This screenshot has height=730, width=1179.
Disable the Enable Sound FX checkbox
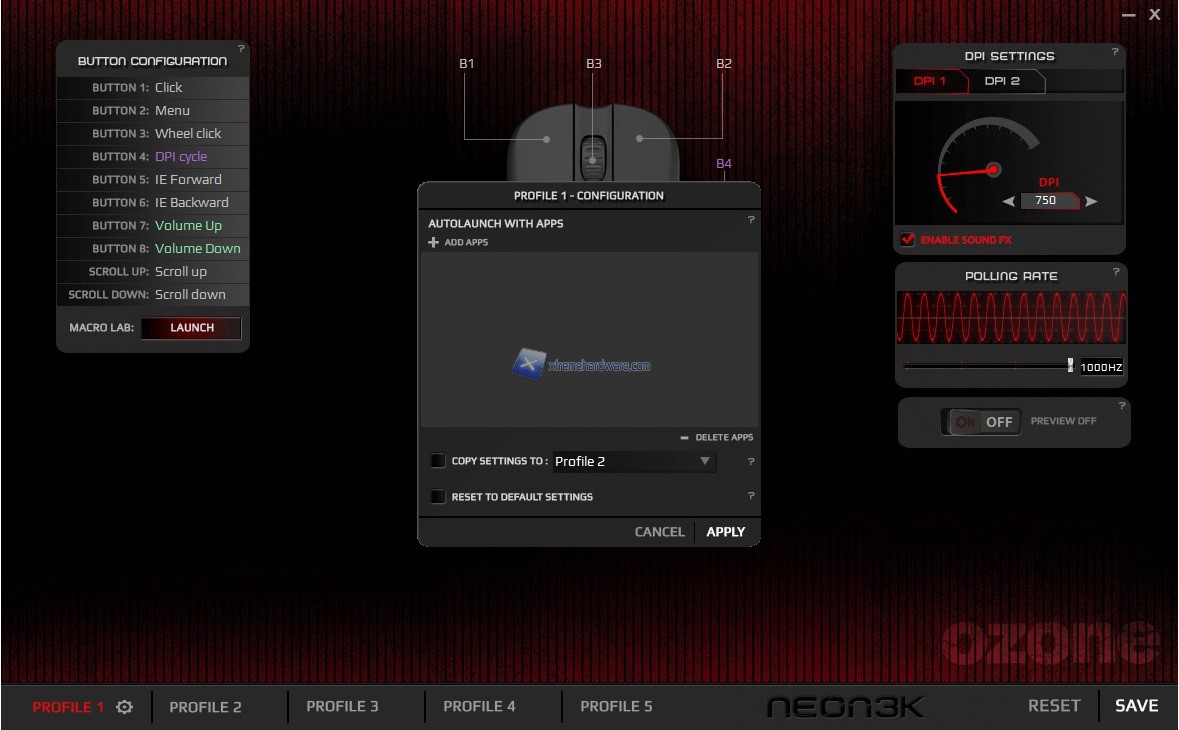click(908, 240)
